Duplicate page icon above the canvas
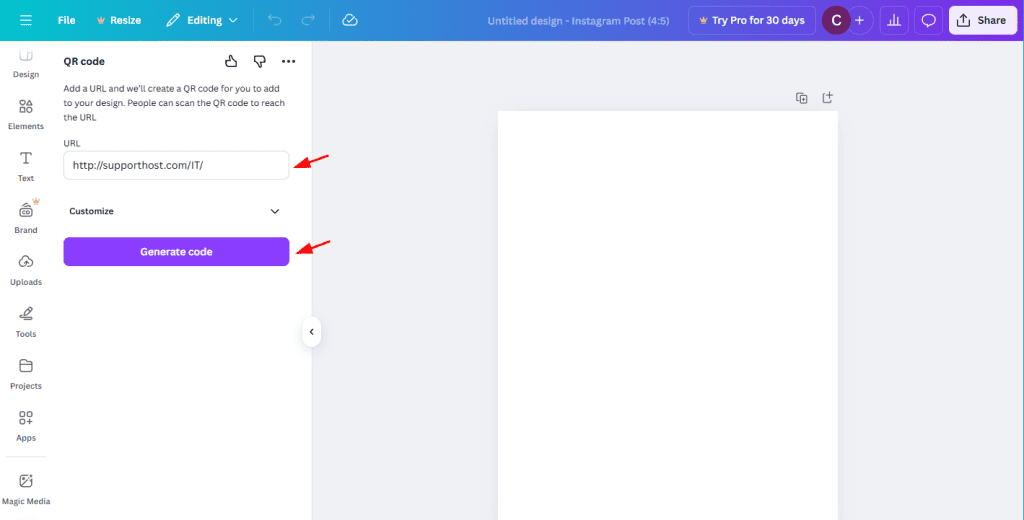The height and width of the screenshot is (520, 1024). 801,98
